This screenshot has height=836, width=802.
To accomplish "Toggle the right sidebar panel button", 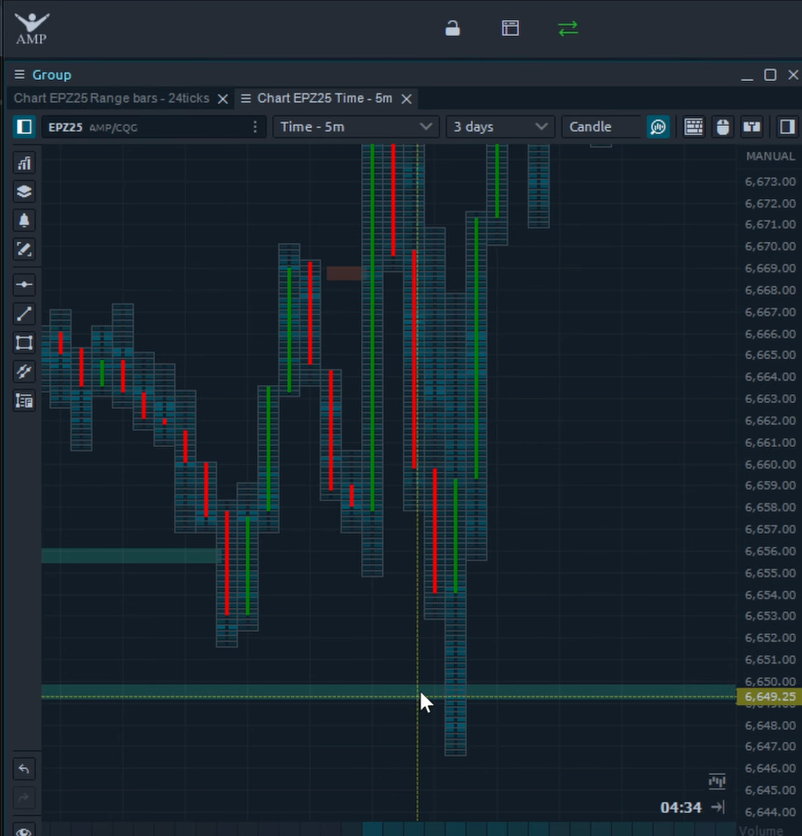I will pos(787,127).
